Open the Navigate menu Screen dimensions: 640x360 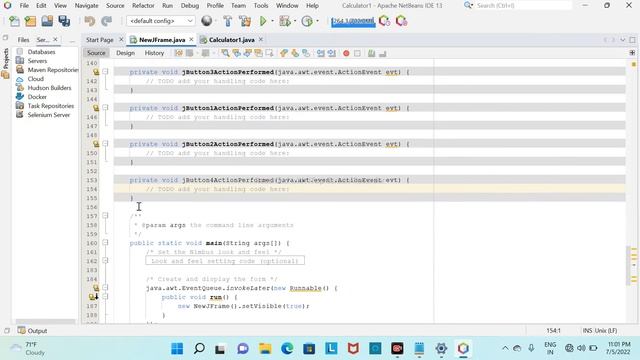tap(87, 6)
